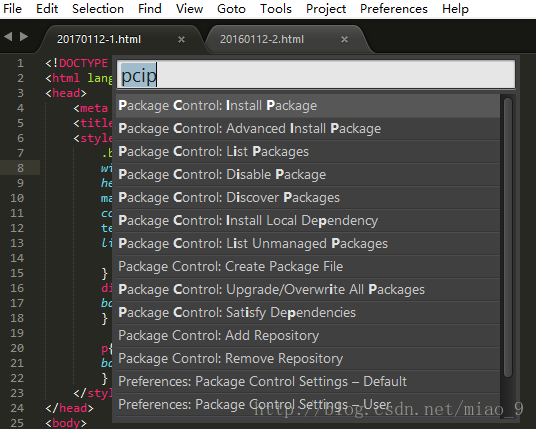536x429 pixels.
Task: Click the </head> closing tag on line 24
Action: [69, 408]
